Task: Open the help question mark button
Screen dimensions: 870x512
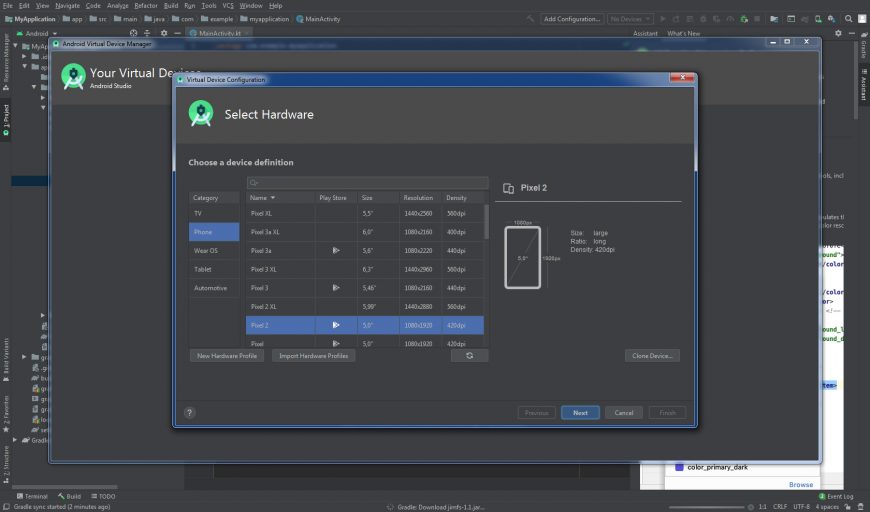Action: pos(189,412)
